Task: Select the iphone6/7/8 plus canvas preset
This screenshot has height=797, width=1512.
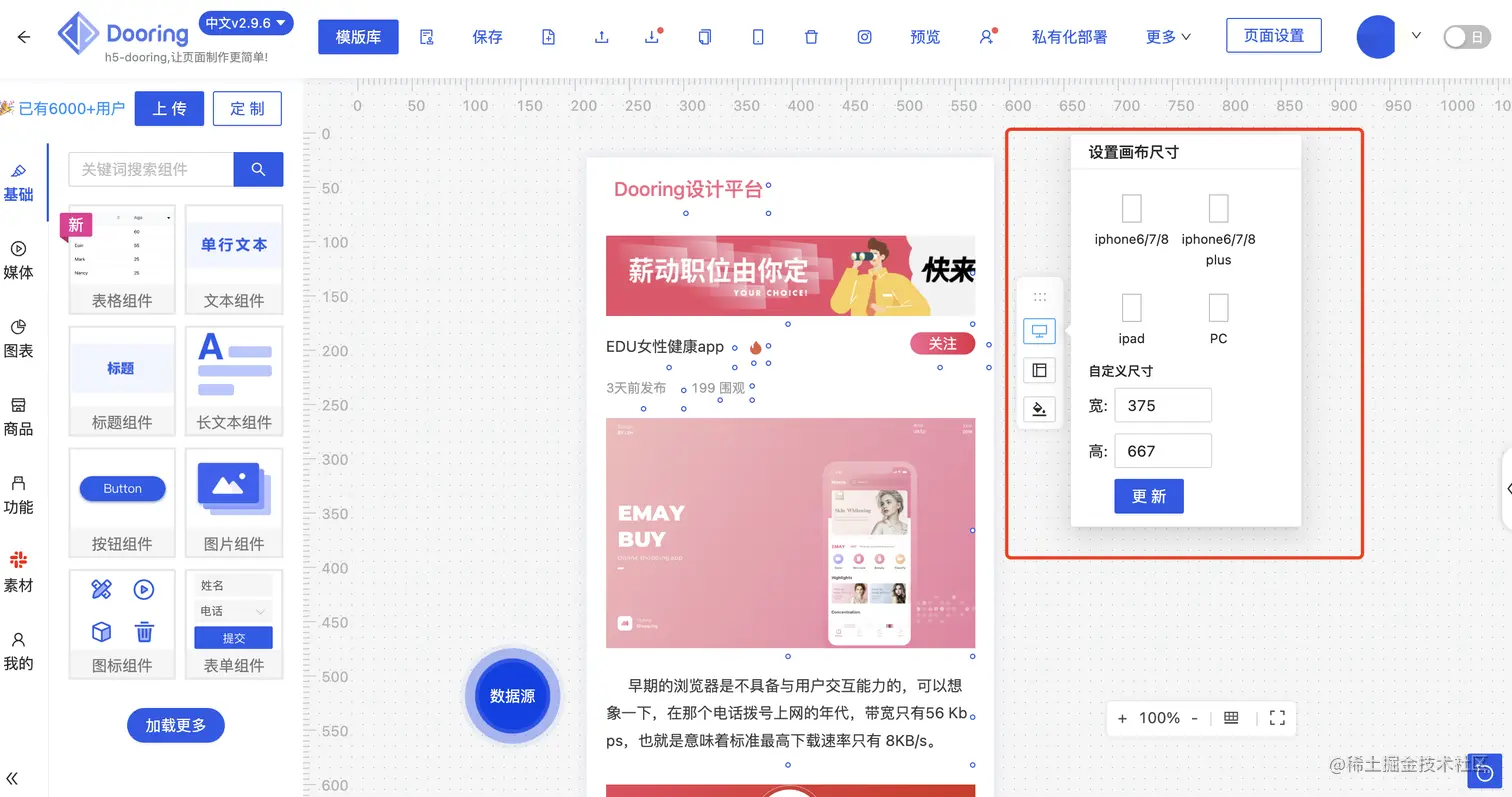Action: coord(1218,230)
